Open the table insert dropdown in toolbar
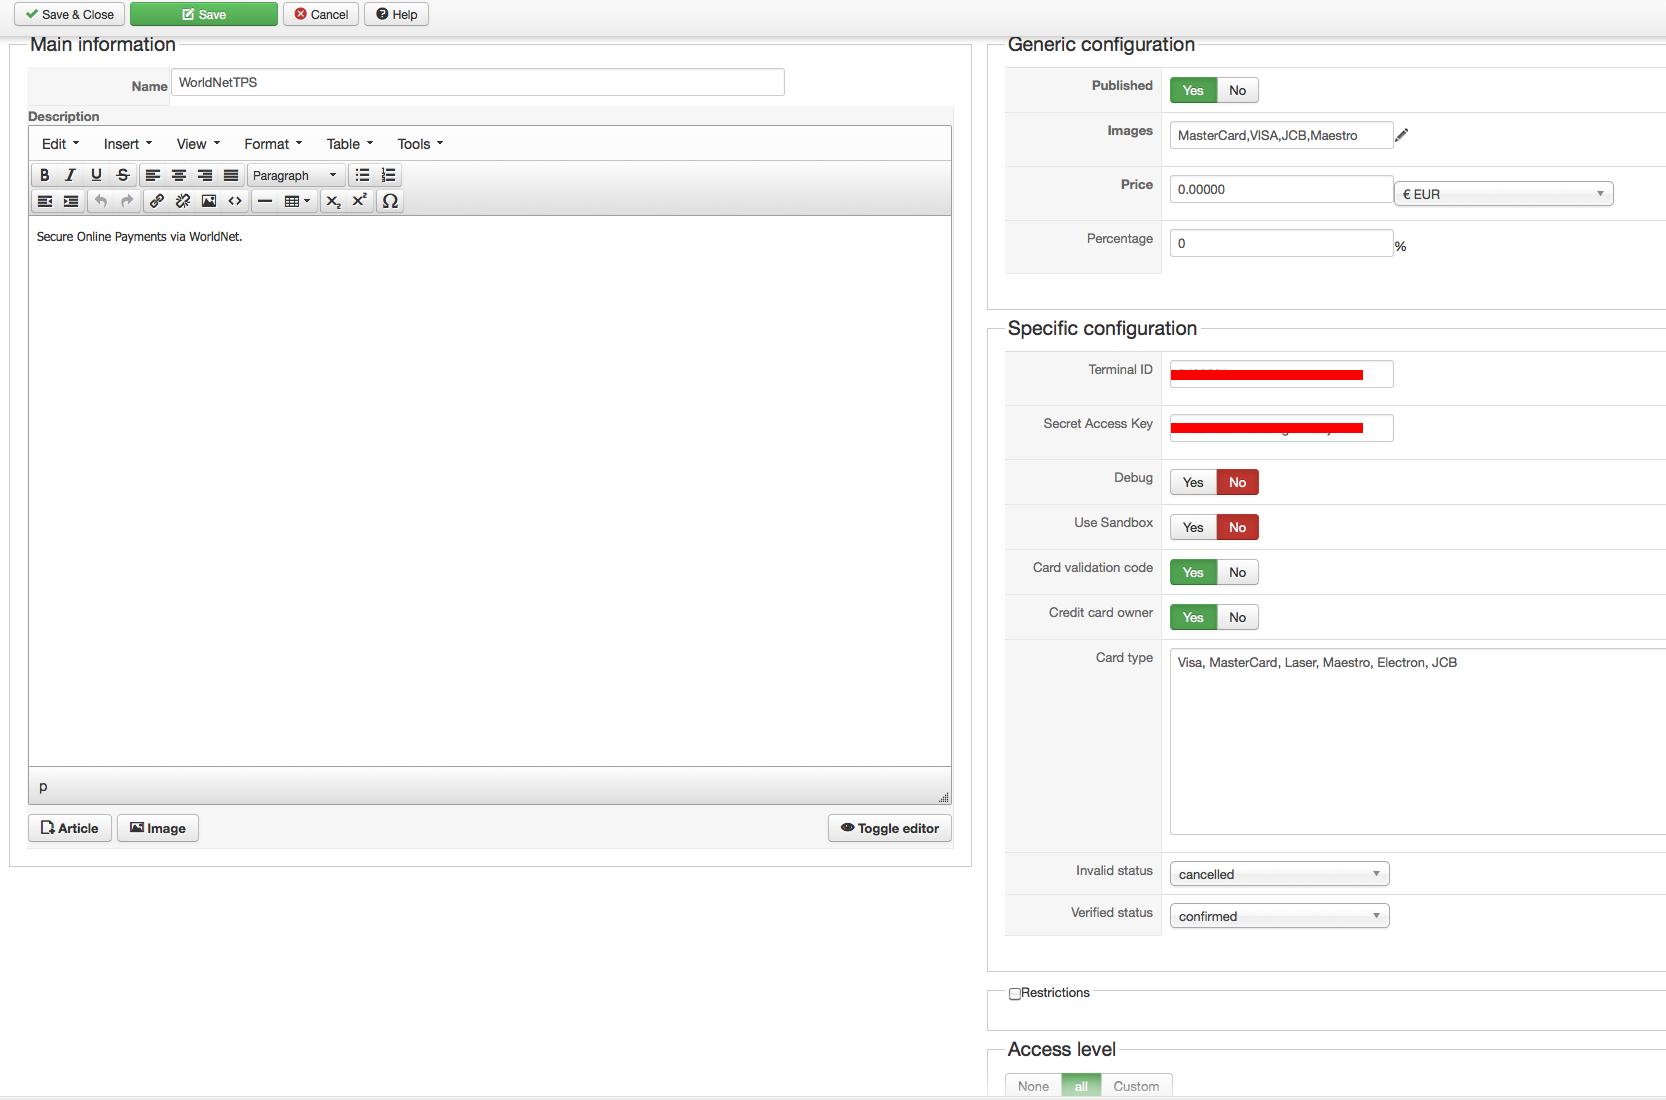Screen dimensions: 1666x1100 [297, 201]
